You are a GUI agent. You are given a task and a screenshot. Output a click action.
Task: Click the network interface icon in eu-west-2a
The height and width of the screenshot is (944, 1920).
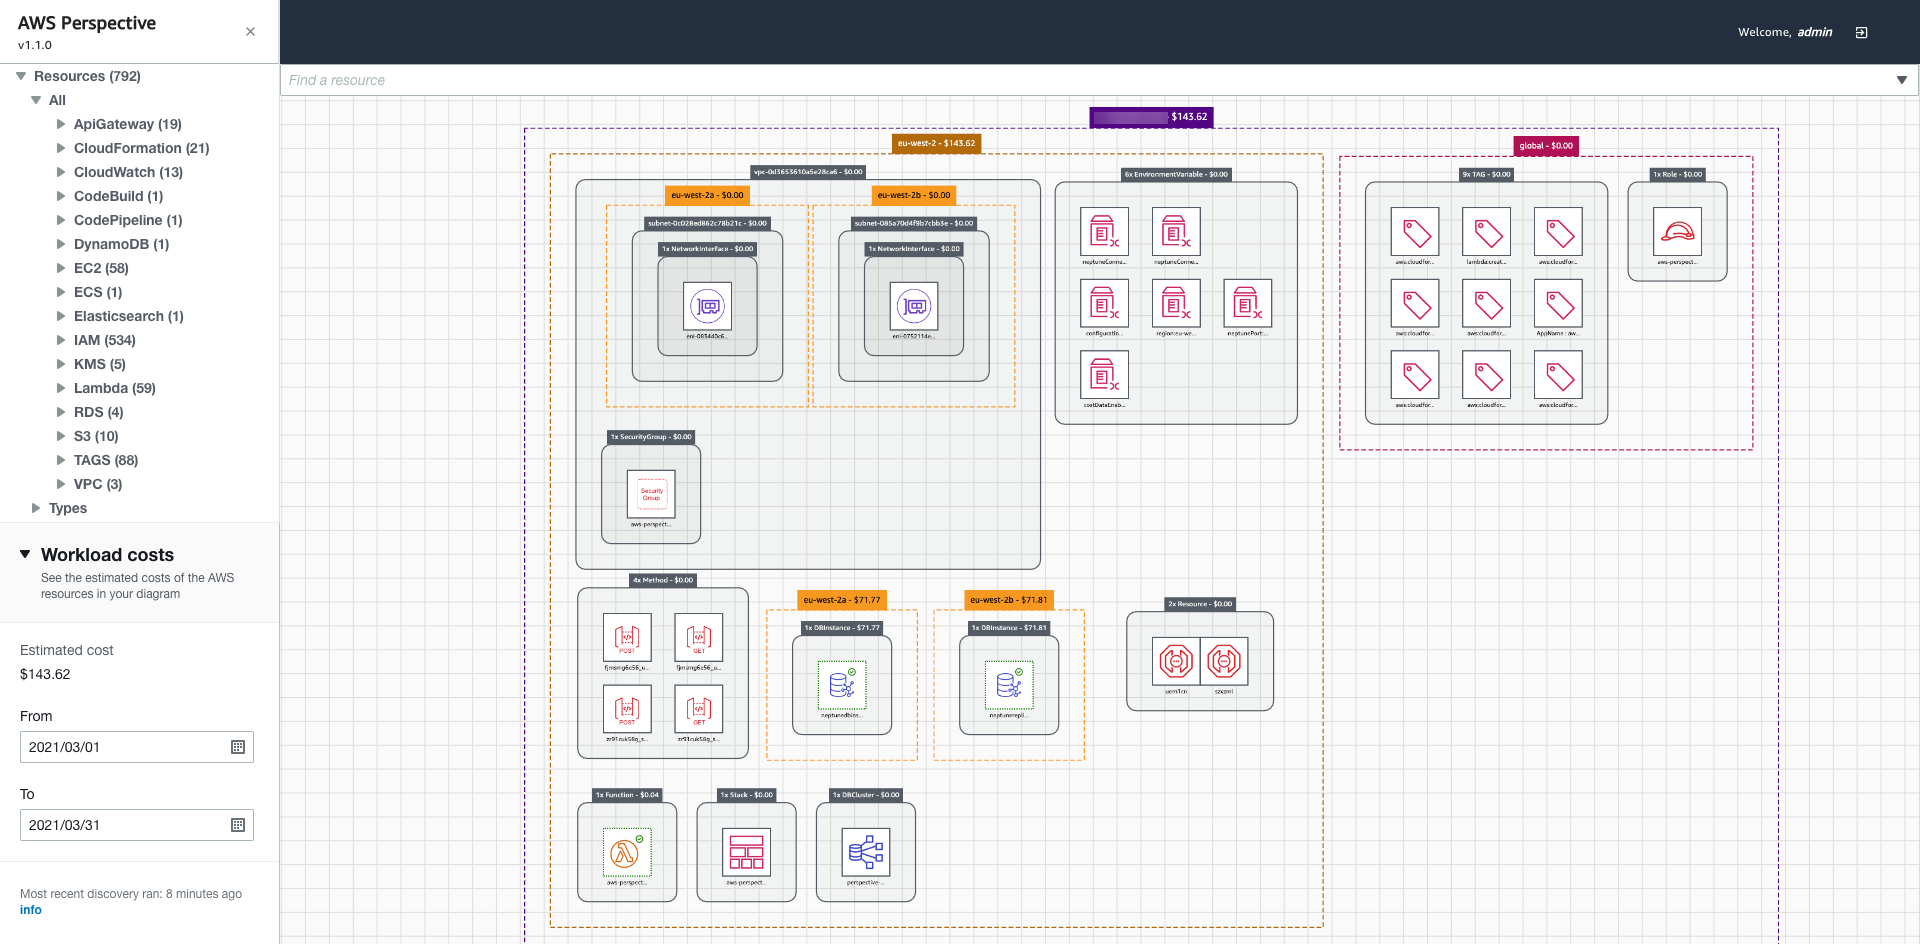tap(707, 306)
